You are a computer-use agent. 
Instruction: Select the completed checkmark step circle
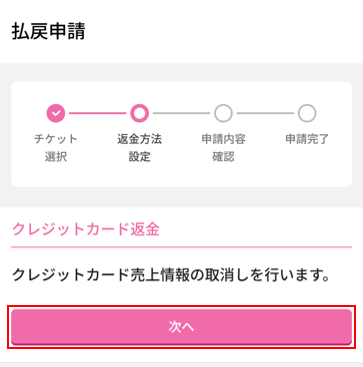[56, 113]
